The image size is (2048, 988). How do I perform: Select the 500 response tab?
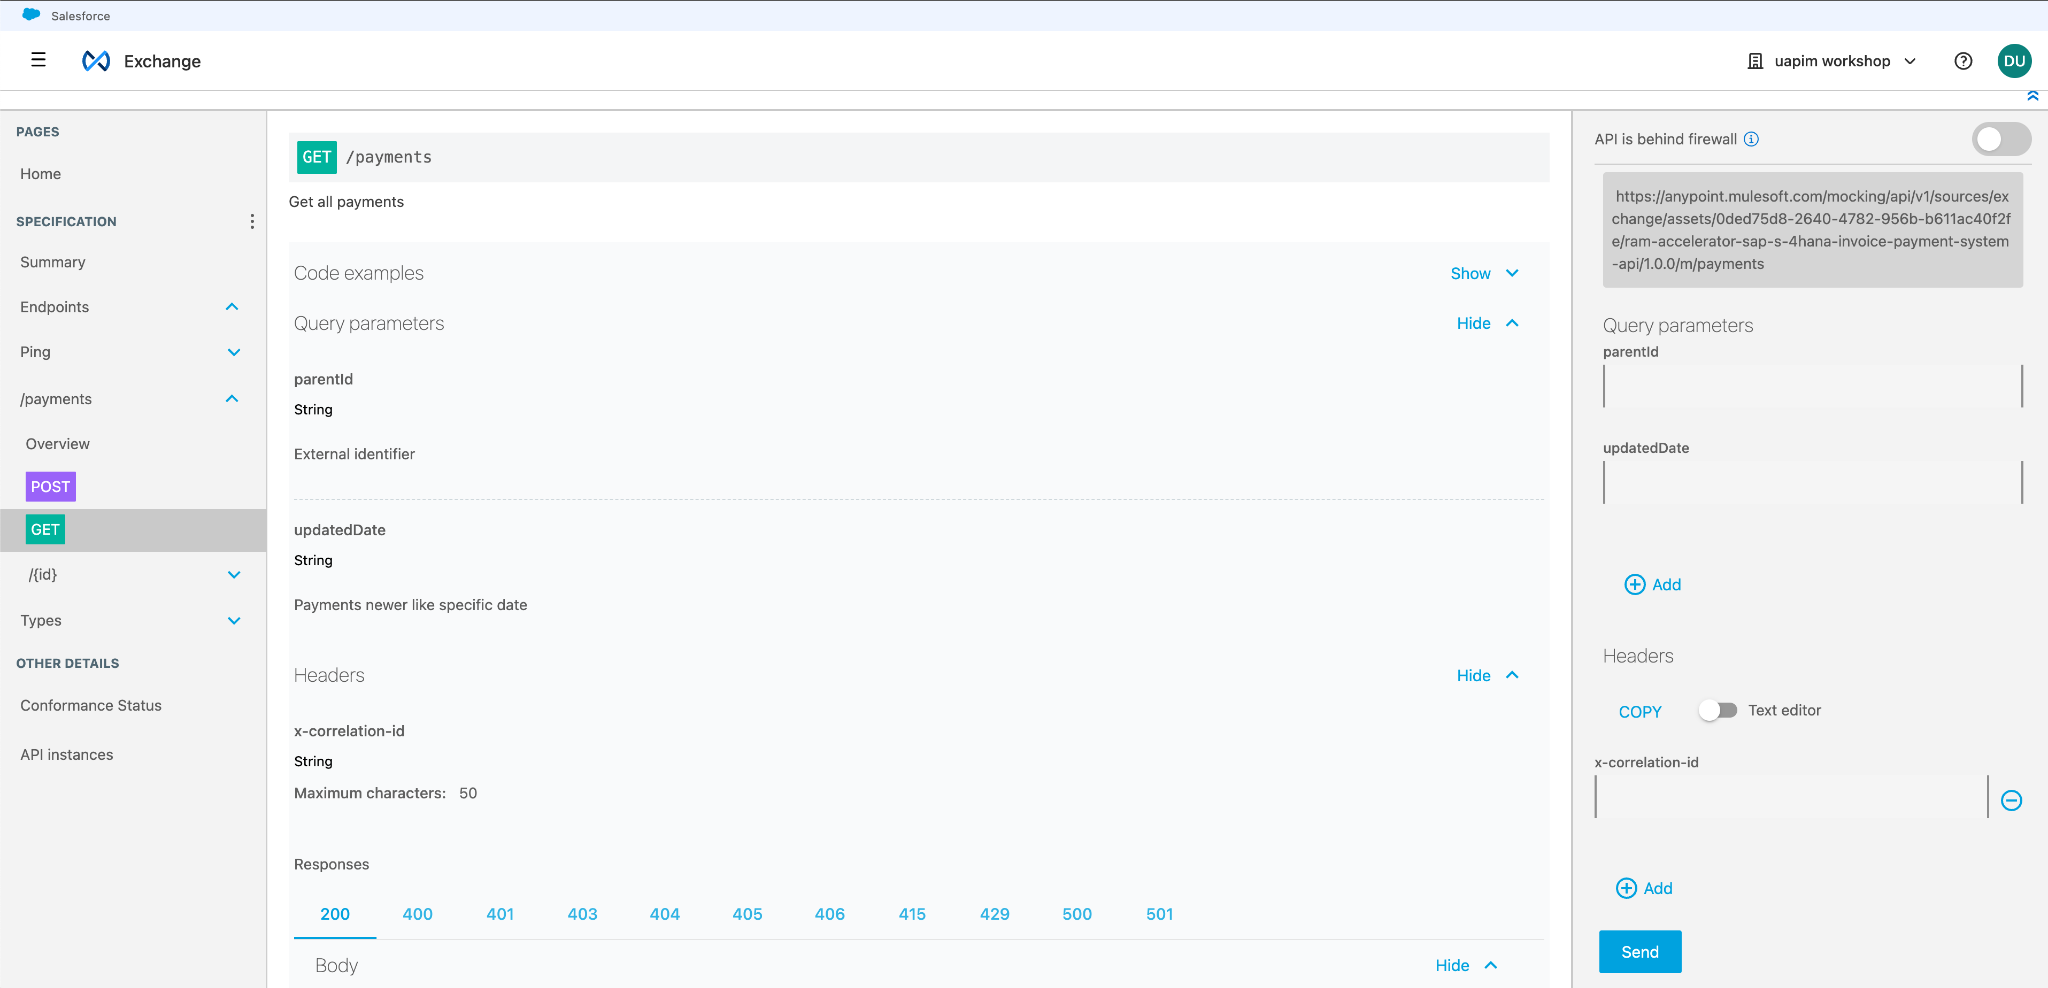[x=1077, y=914]
